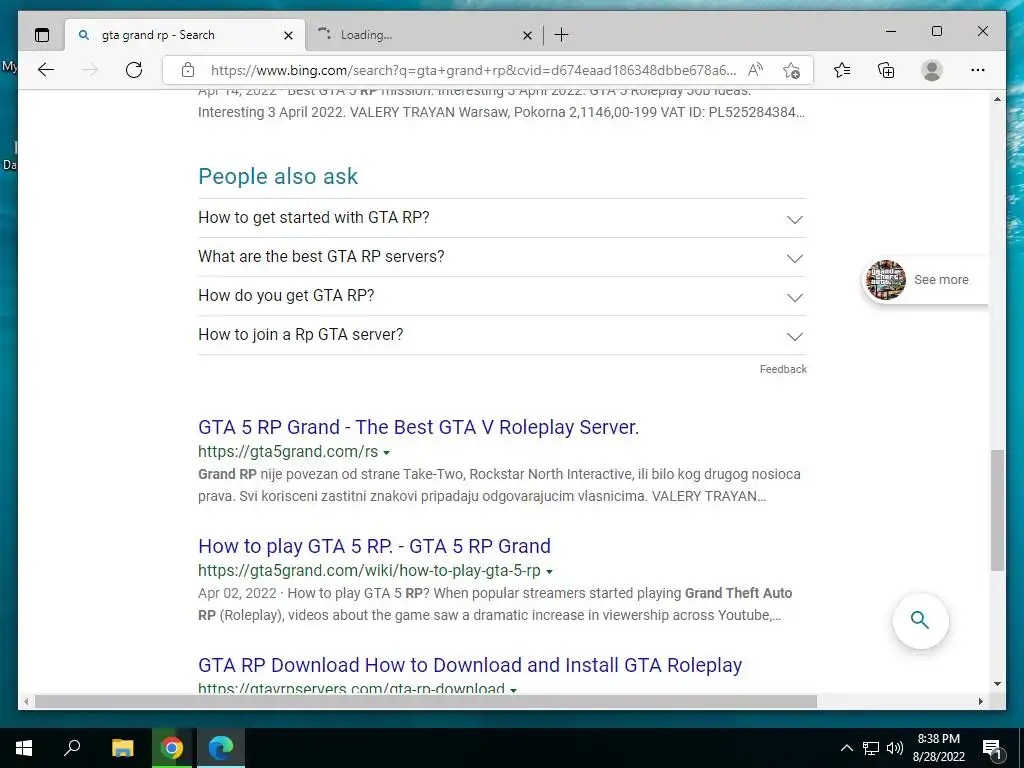Tap the floating search magnifier button
Image resolution: width=1024 pixels, height=768 pixels.
(920, 620)
